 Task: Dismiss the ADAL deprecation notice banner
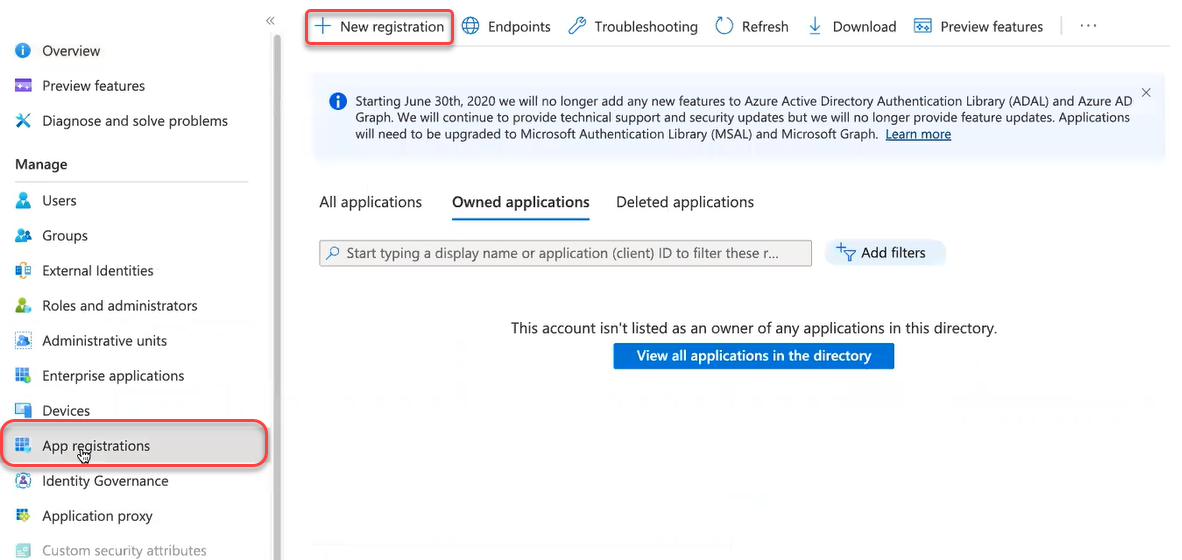coord(1146,92)
